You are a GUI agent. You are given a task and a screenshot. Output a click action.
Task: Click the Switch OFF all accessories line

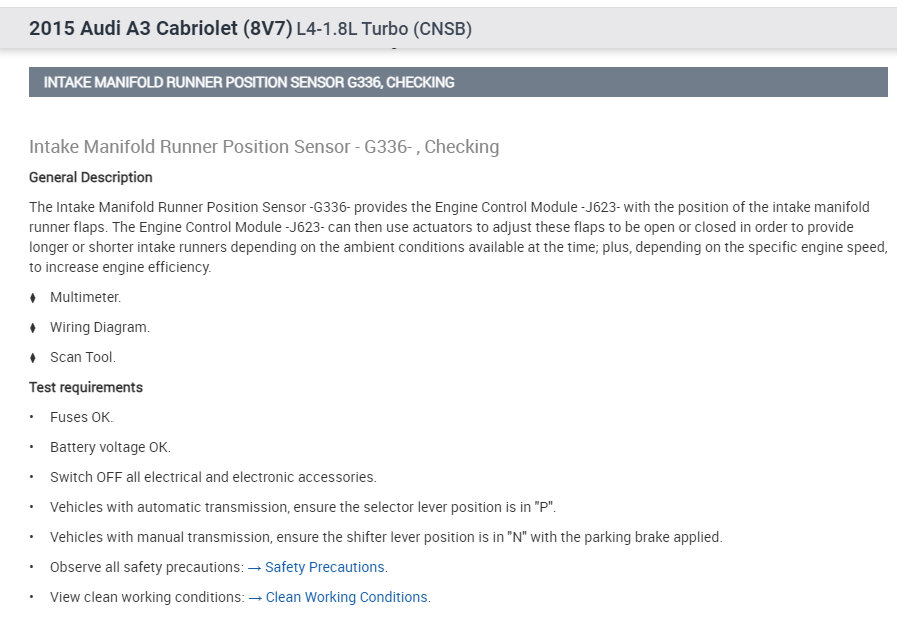213,477
